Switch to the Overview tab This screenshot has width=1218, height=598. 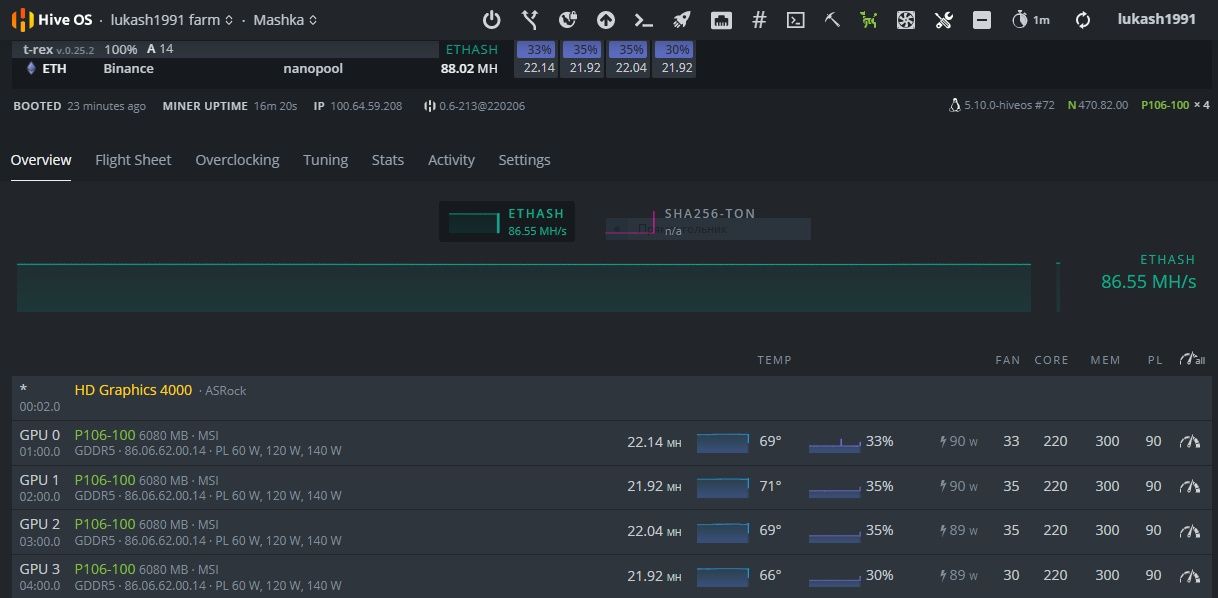[x=41, y=160]
